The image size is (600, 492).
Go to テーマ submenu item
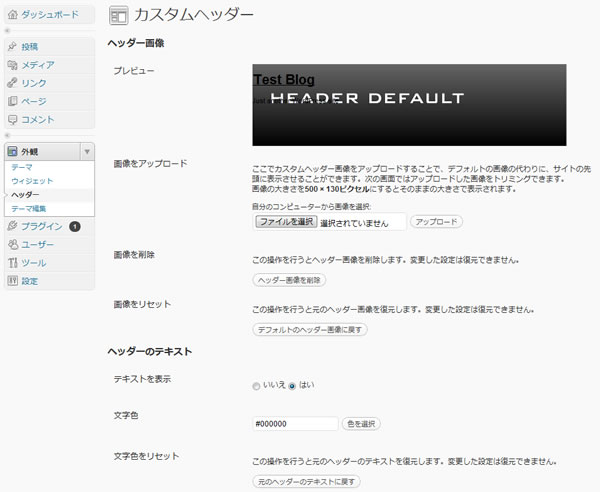[x=22, y=167]
